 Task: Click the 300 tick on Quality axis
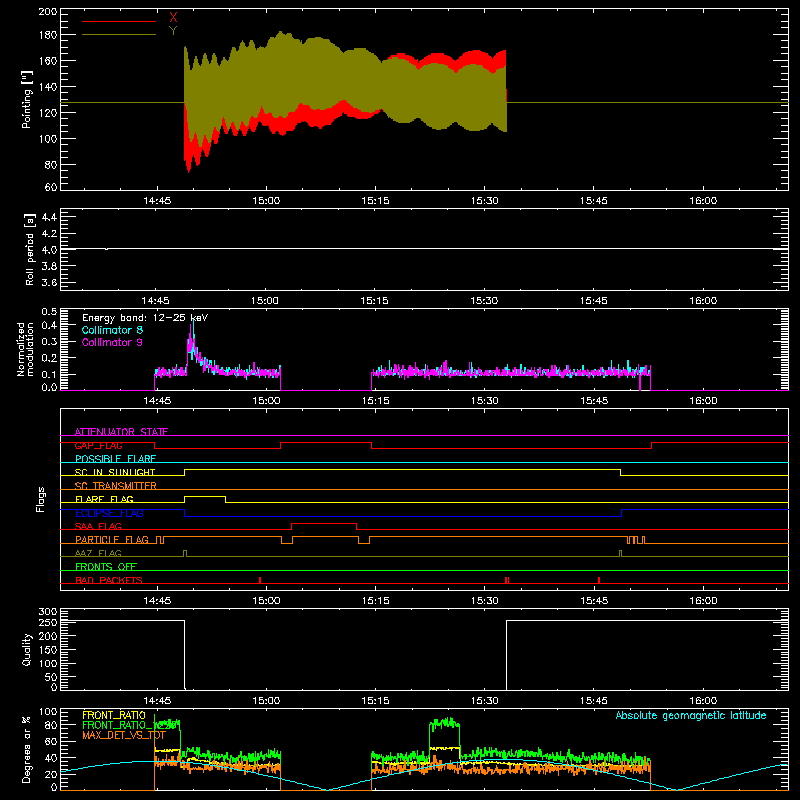(x=47, y=612)
